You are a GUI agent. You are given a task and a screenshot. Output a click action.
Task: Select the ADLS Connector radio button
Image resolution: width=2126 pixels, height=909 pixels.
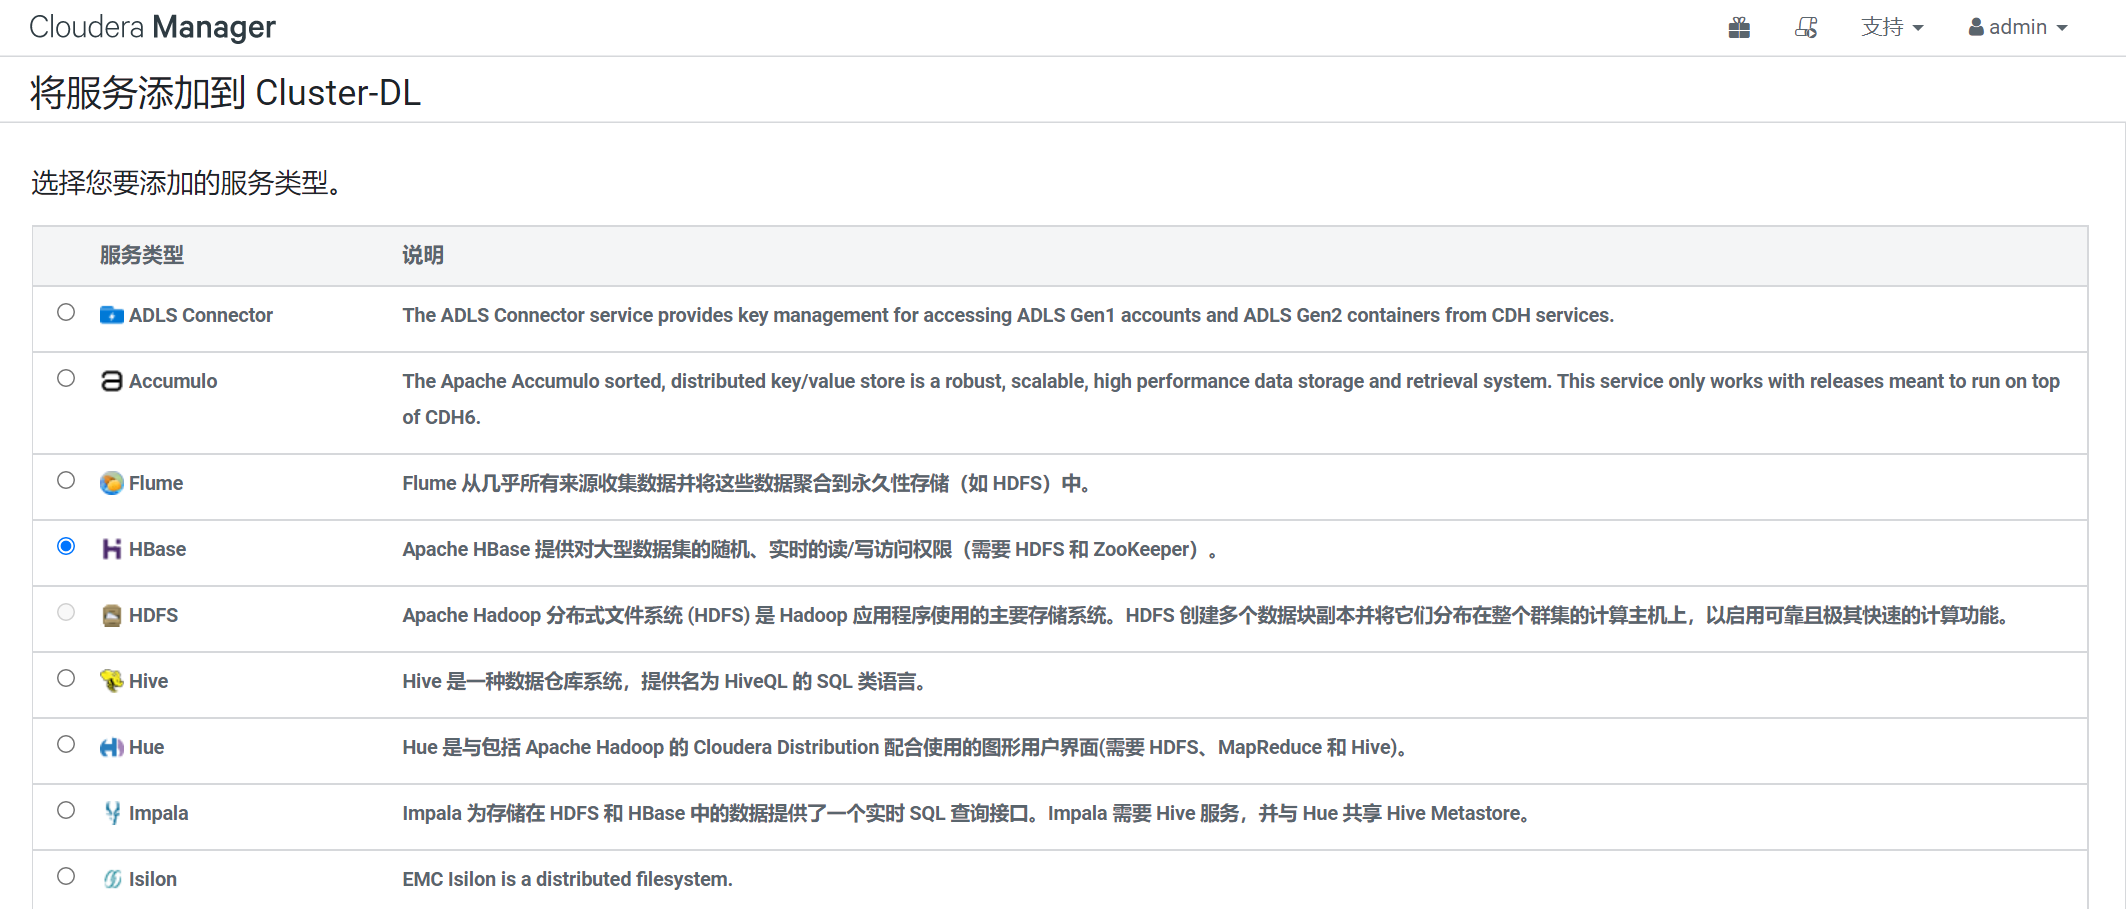point(66,312)
